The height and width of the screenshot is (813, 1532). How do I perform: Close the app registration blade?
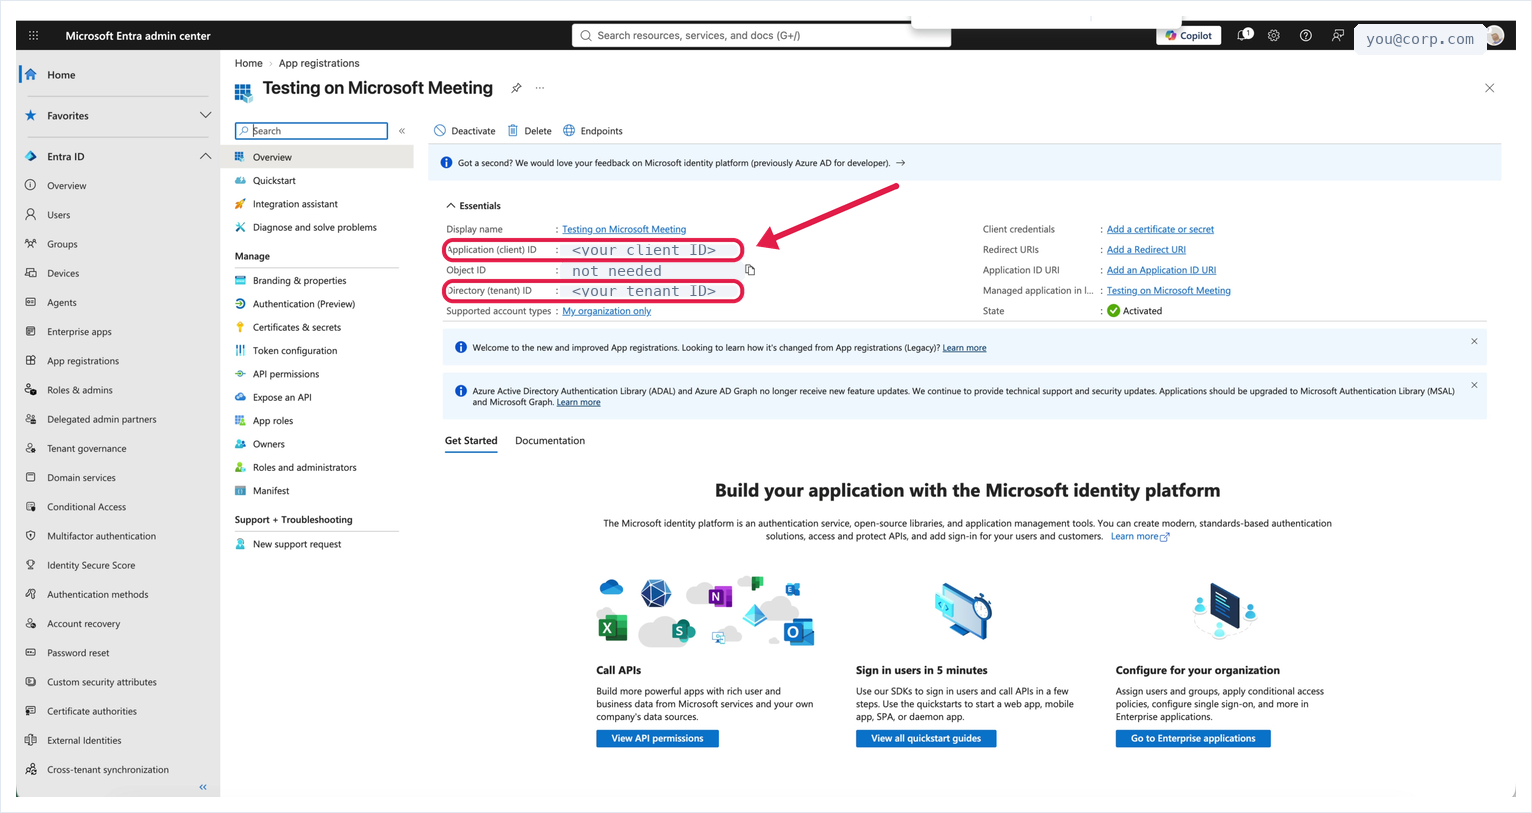(1489, 88)
